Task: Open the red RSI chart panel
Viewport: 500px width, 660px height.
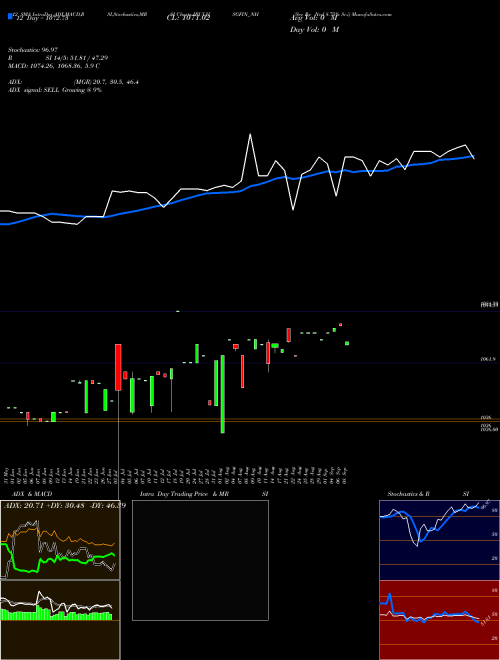Action: pos(439,620)
